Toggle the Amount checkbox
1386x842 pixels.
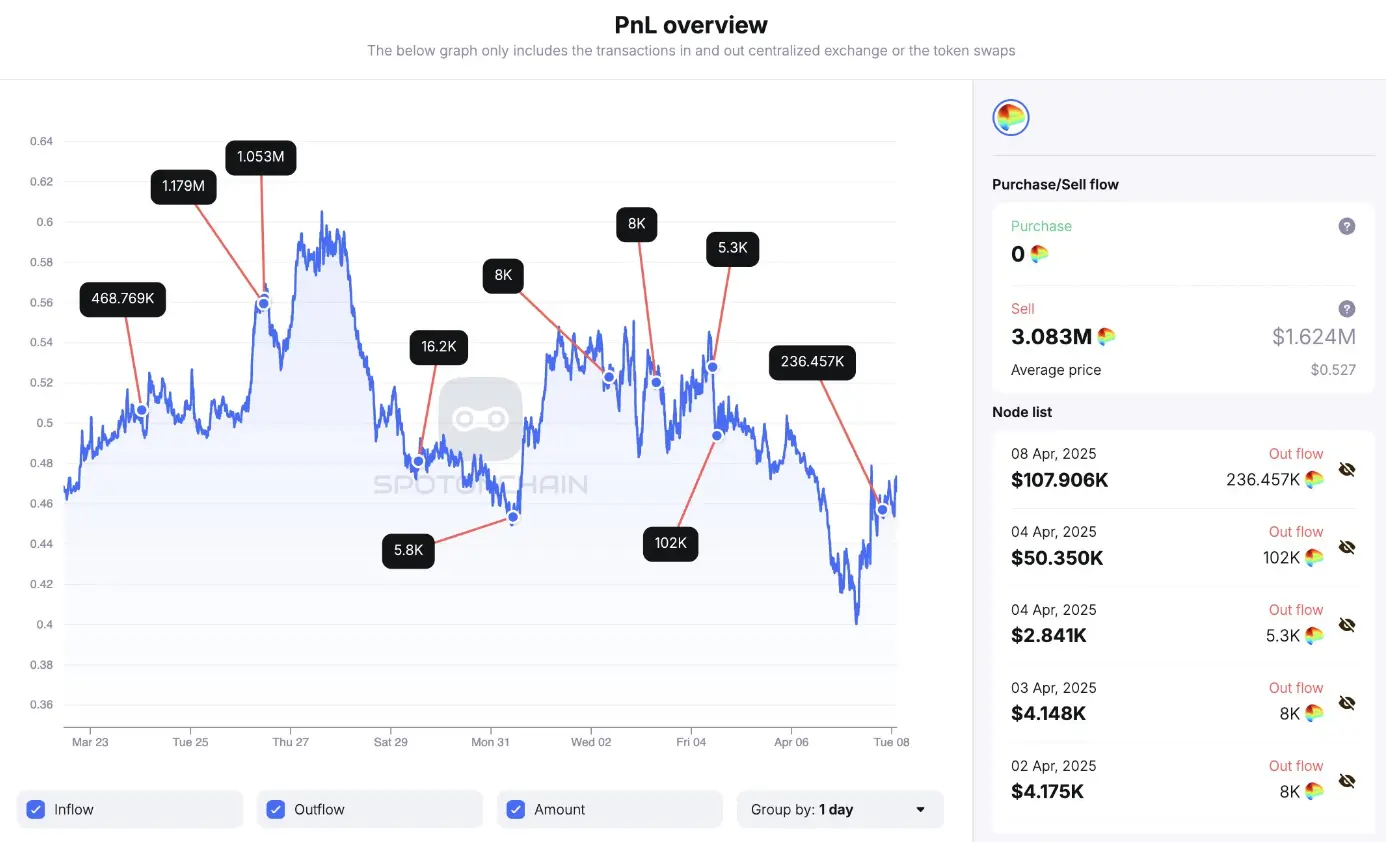click(x=516, y=810)
